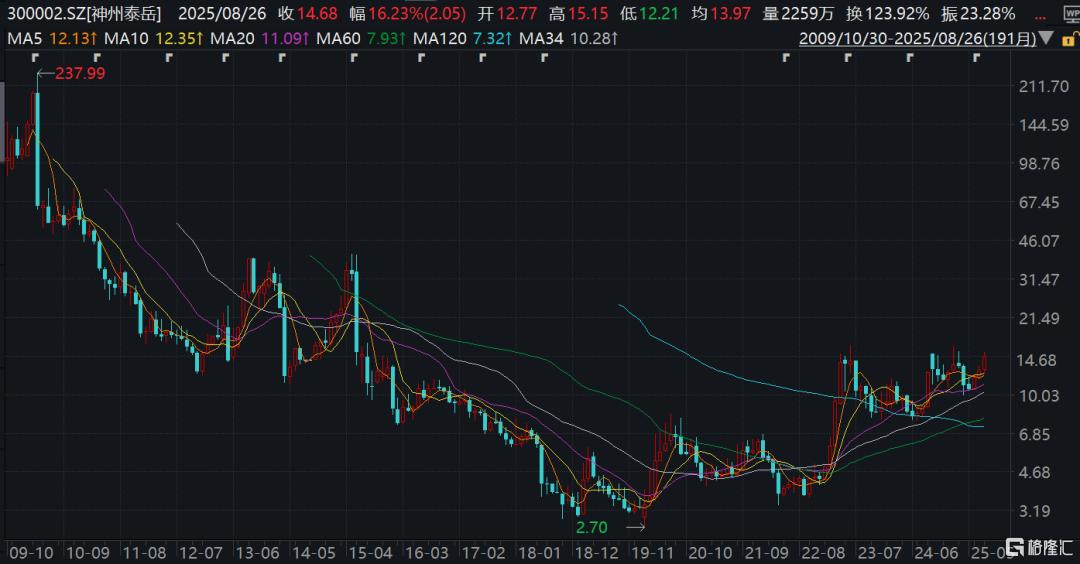This screenshot has height=564, width=1080.
Task: Click the 12-07 date axis label
Action: pyautogui.click(x=200, y=552)
